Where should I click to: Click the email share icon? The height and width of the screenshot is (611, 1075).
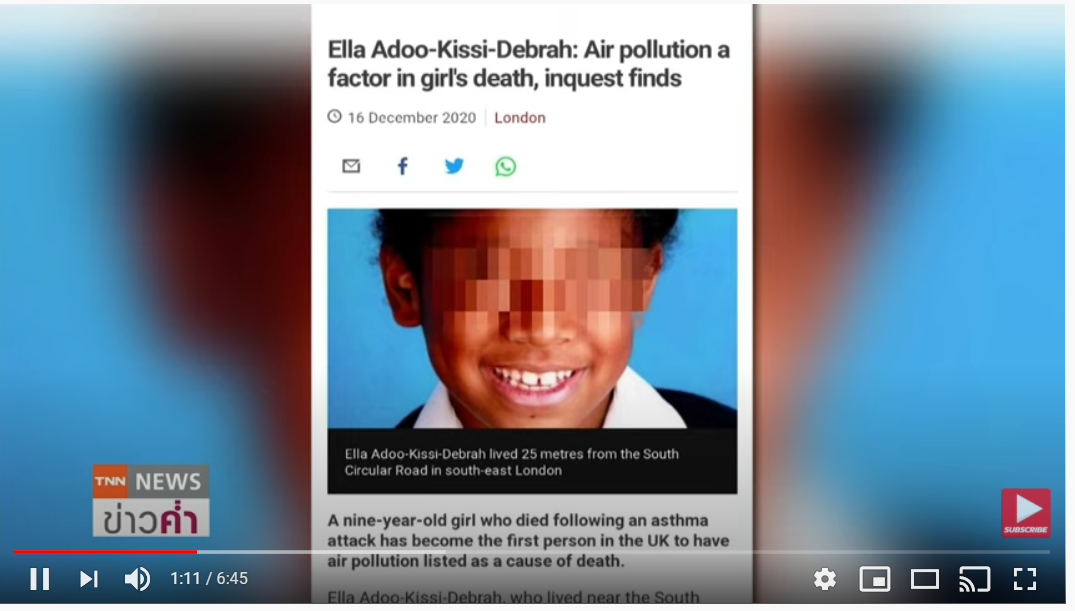(x=351, y=166)
